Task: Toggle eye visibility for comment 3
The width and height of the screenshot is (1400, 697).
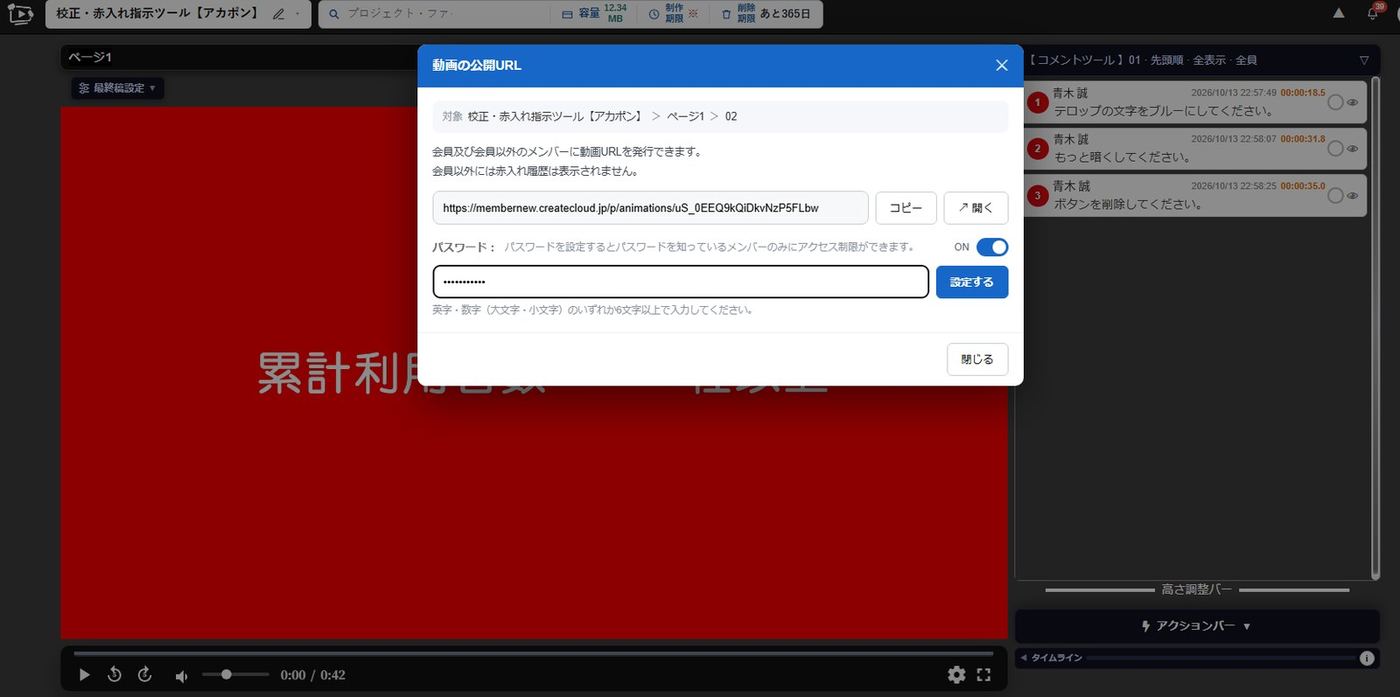Action: coord(1352,196)
